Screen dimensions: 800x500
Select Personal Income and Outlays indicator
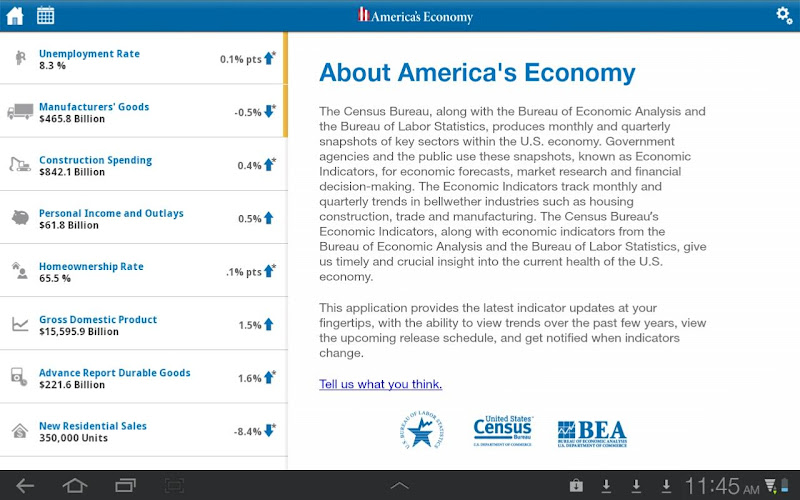coord(143,217)
